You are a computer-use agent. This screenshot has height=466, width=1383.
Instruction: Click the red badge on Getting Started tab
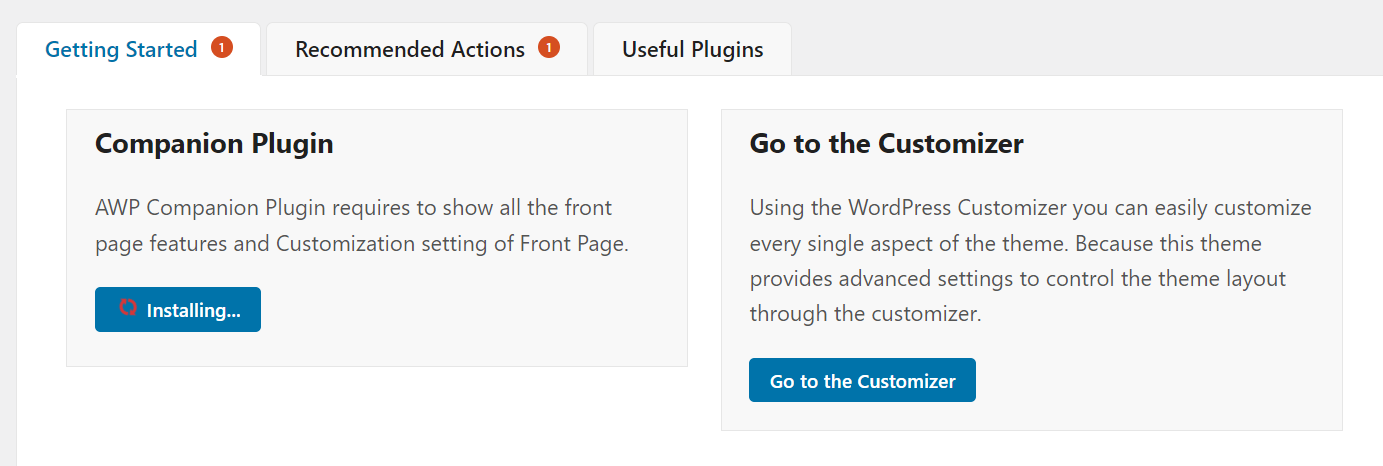pos(222,48)
